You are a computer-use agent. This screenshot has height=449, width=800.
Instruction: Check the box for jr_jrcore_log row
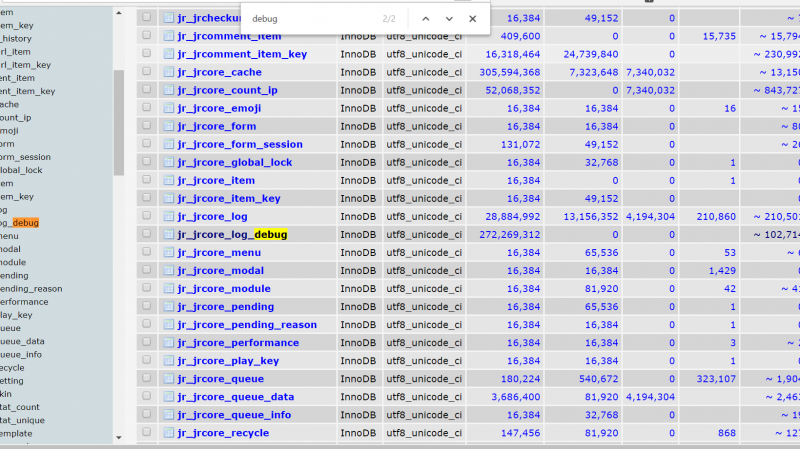(x=146, y=216)
